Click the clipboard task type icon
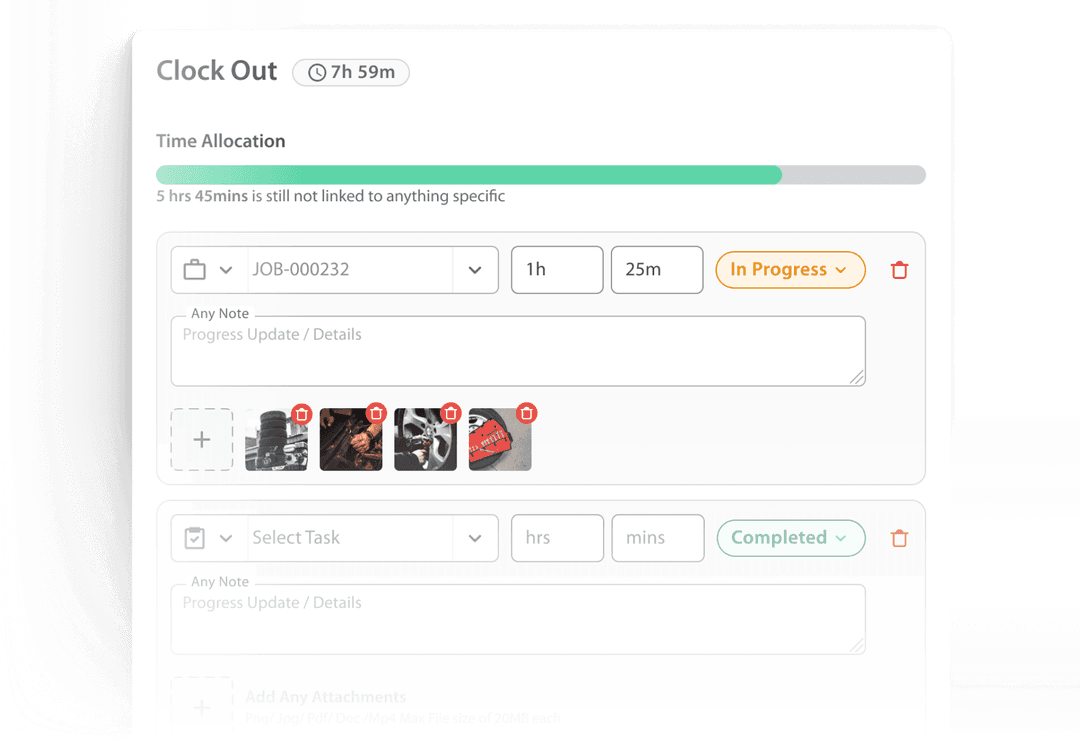The height and width of the screenshot is (749, 1080). 195,537
